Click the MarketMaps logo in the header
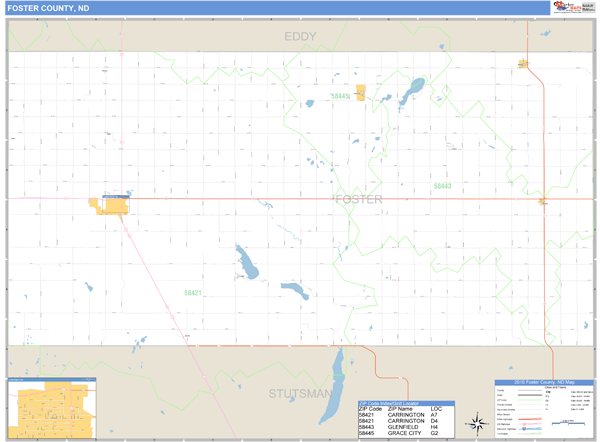This screenshot has width=600, height=442. [x=573, y=7]
